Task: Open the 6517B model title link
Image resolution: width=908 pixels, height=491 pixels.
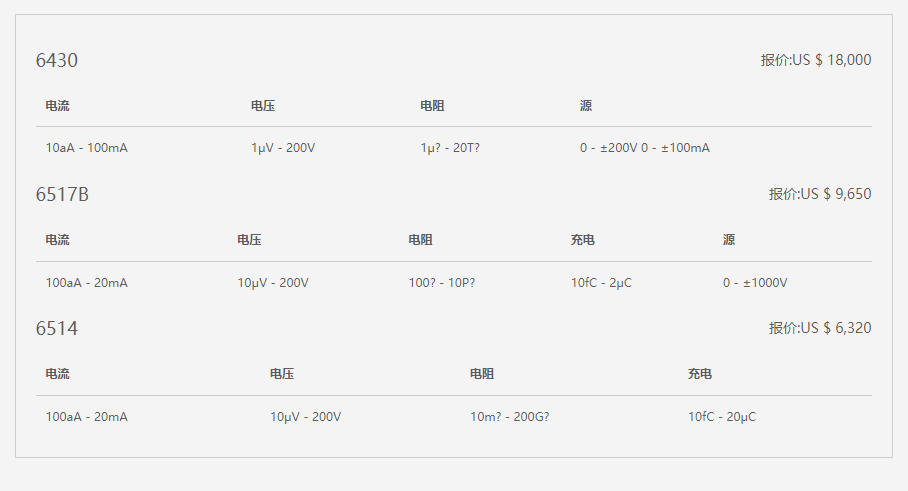Action: tap(62, 195)
